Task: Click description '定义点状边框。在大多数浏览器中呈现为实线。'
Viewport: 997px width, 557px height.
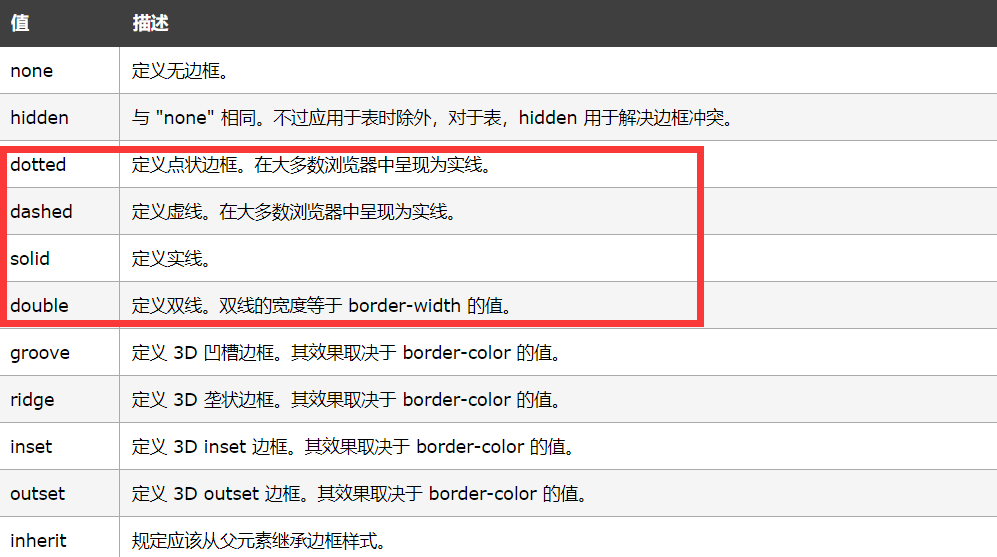Action: tap(312, 165)
